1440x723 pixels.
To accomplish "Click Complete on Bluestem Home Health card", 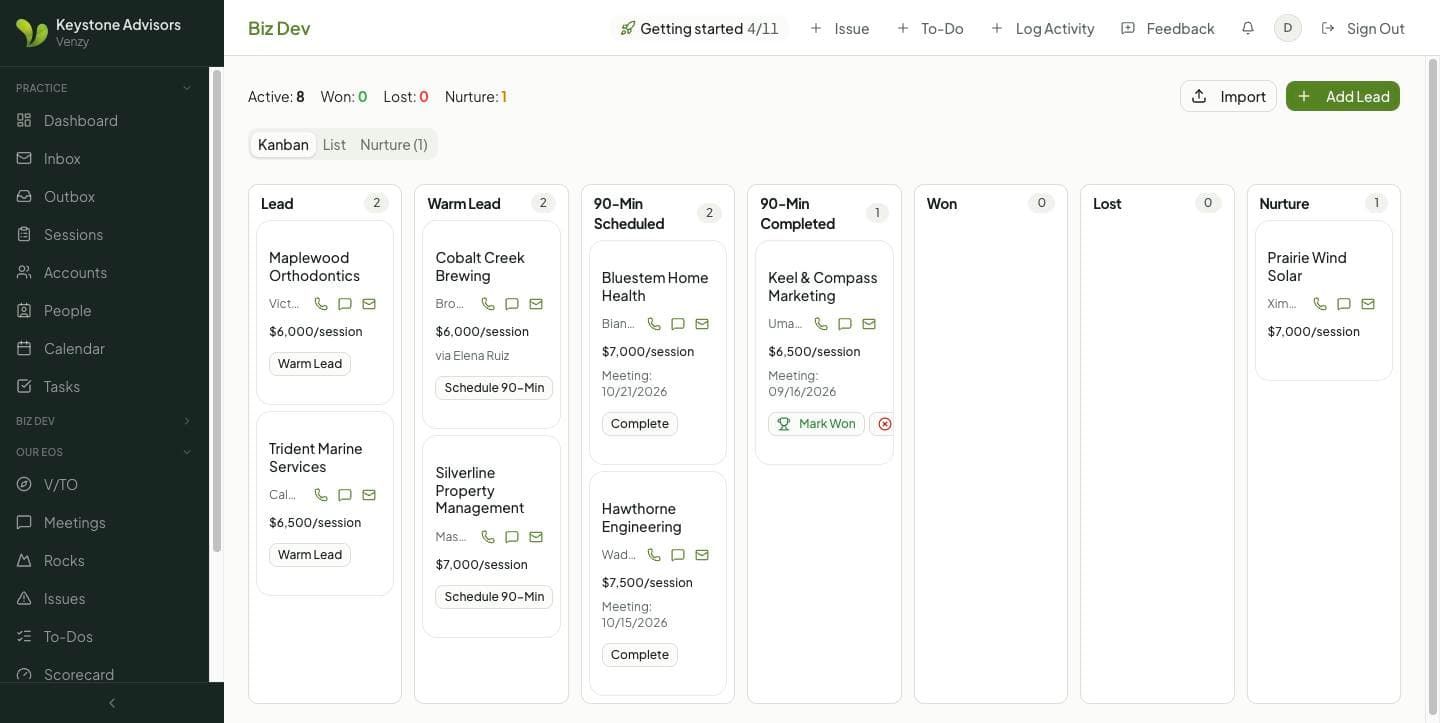I will pyautogui.click(x=640, y=424).
